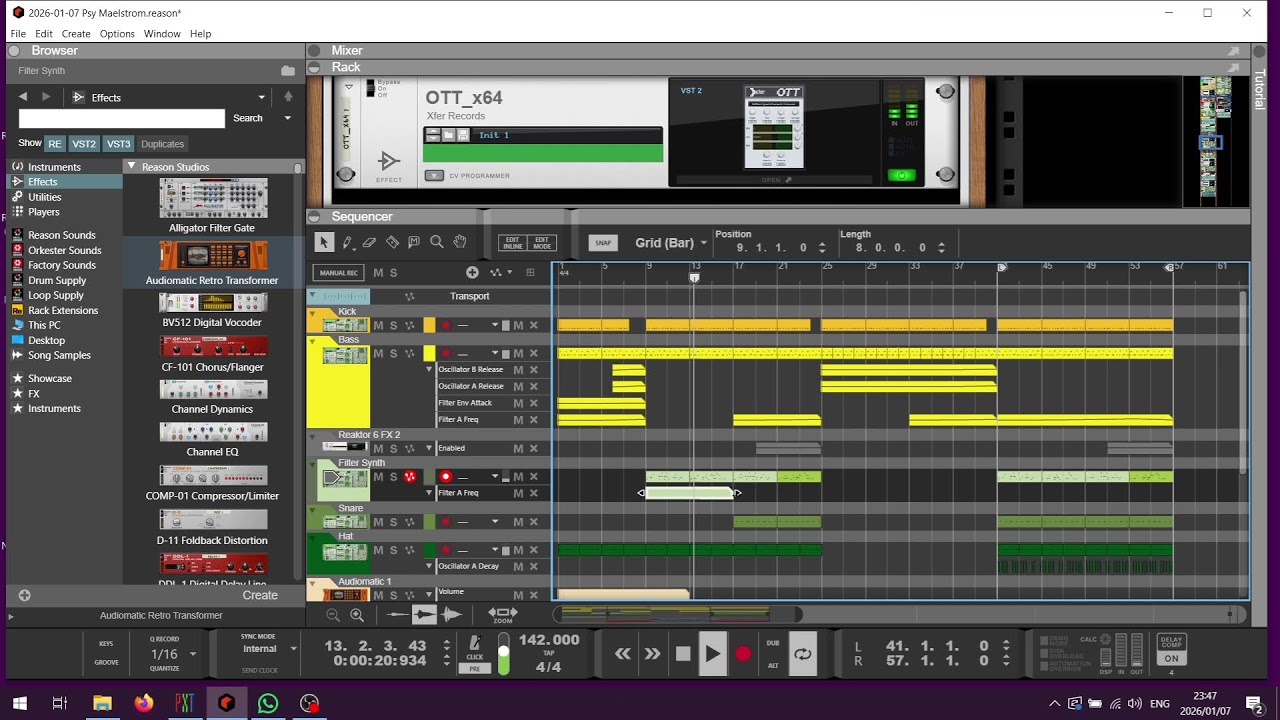Click the Record transport button
The height and width of the screenshot is (720, 1280).
coord(743,654)
